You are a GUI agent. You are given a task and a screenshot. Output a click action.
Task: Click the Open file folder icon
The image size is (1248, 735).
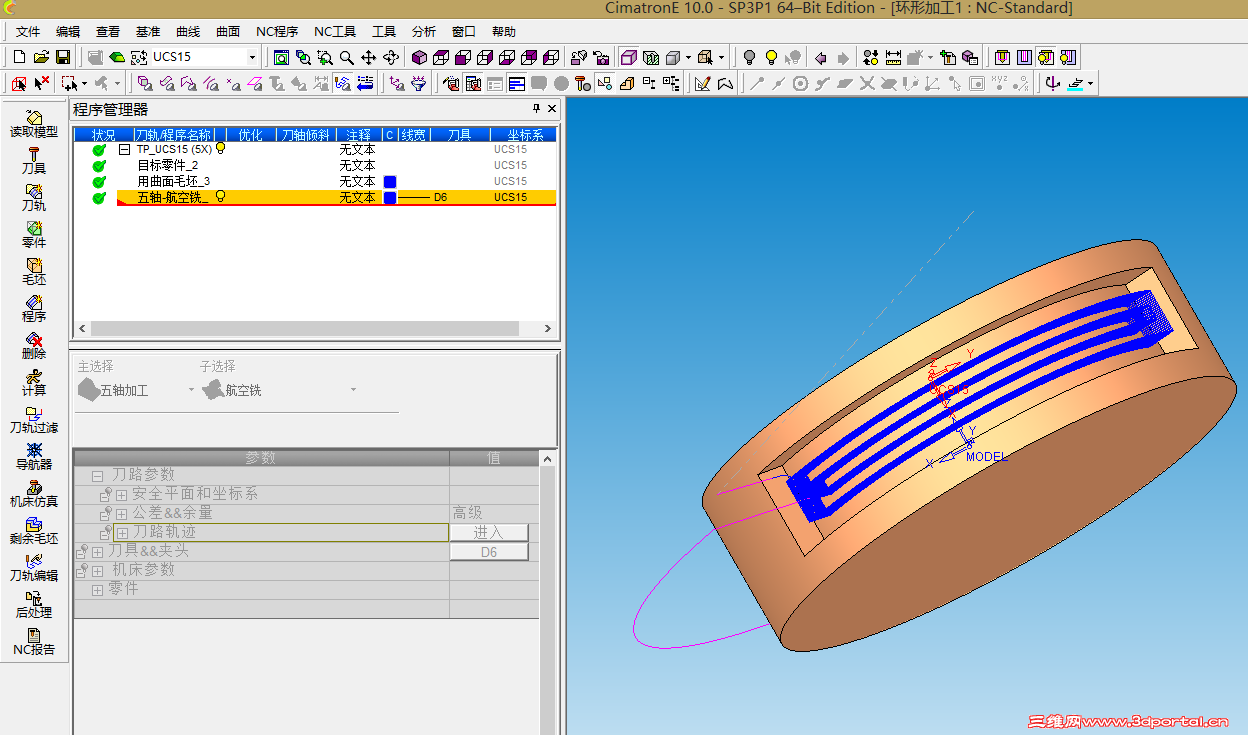[x=41, y=57]
